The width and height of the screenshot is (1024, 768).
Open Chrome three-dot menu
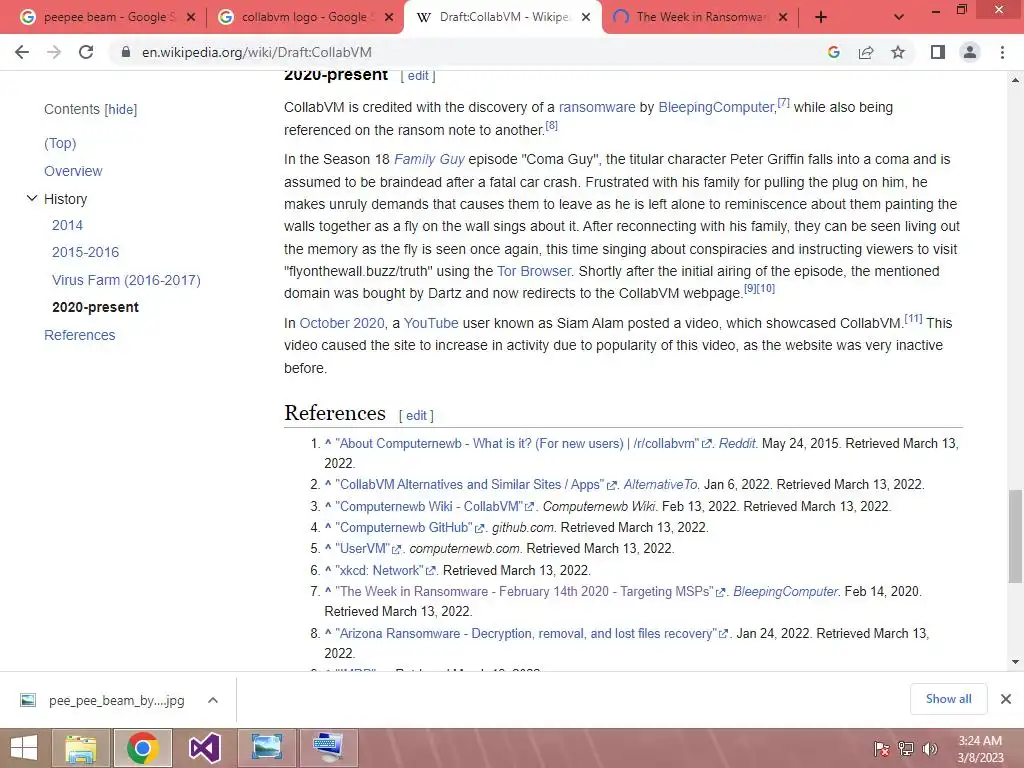(x=1002, y=52)
